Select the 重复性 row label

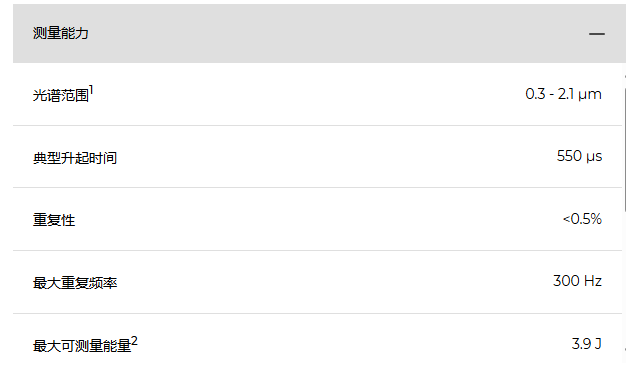coord(54,220)
